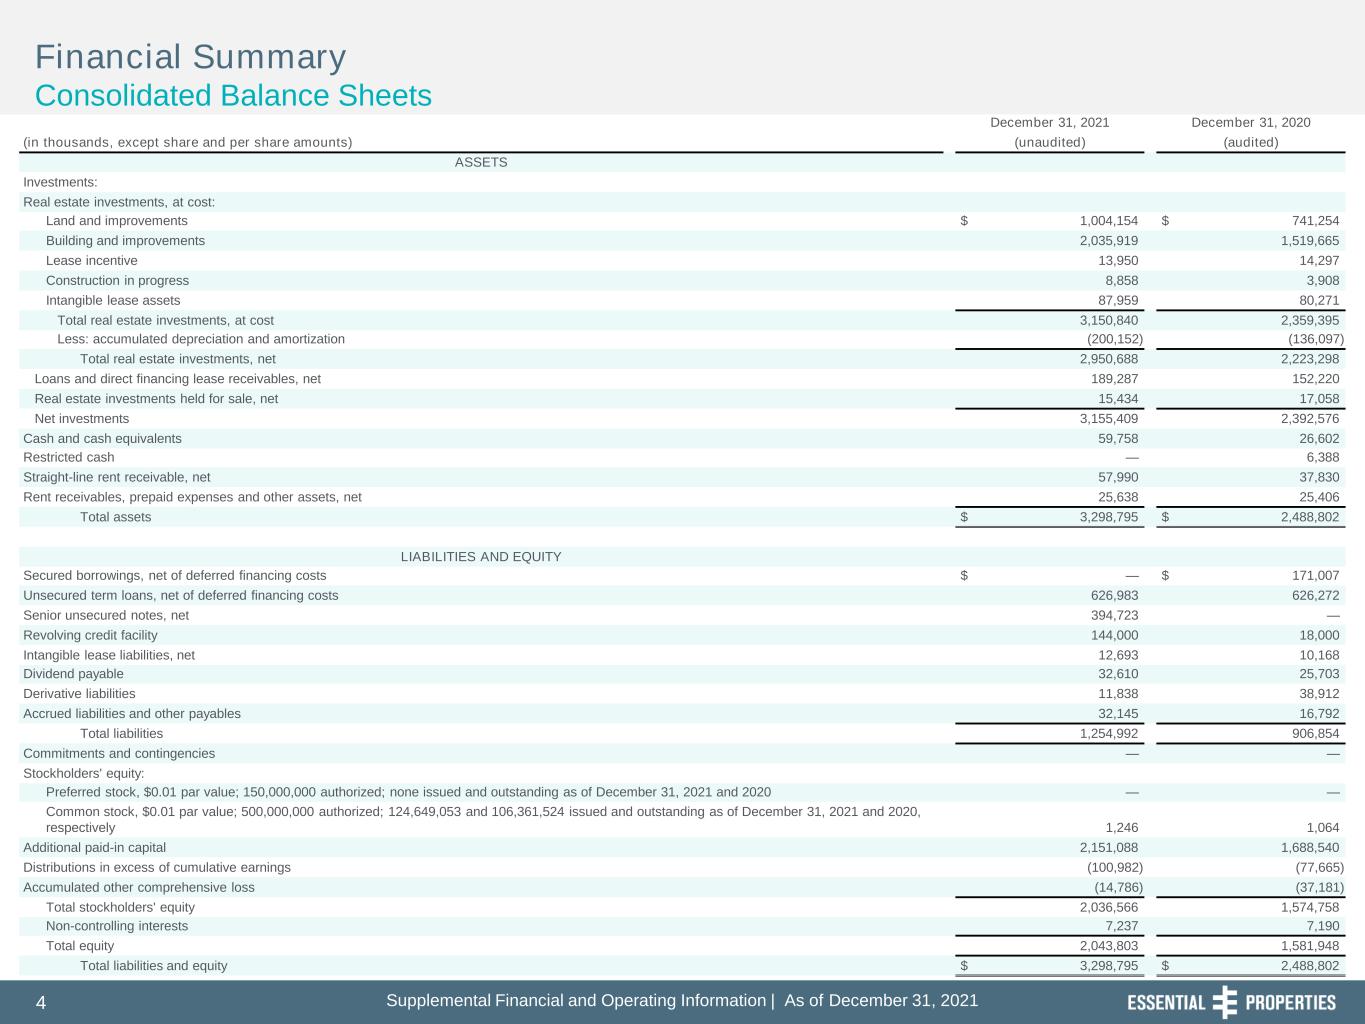Image resolution: width=1365 pixels, height=1024 pixels.
Task: Select the Dividend payable value 32,610
Action: click(1118, 674)
